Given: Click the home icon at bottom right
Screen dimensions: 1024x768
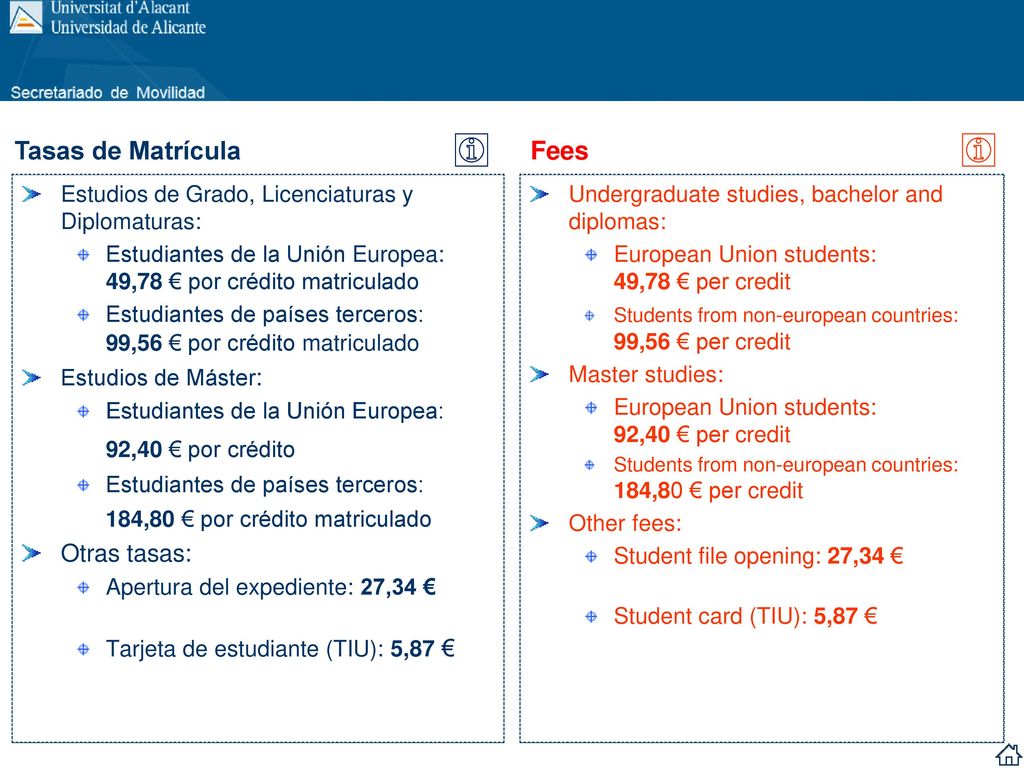Looking at the screenshot, I should click(1008, 754).
